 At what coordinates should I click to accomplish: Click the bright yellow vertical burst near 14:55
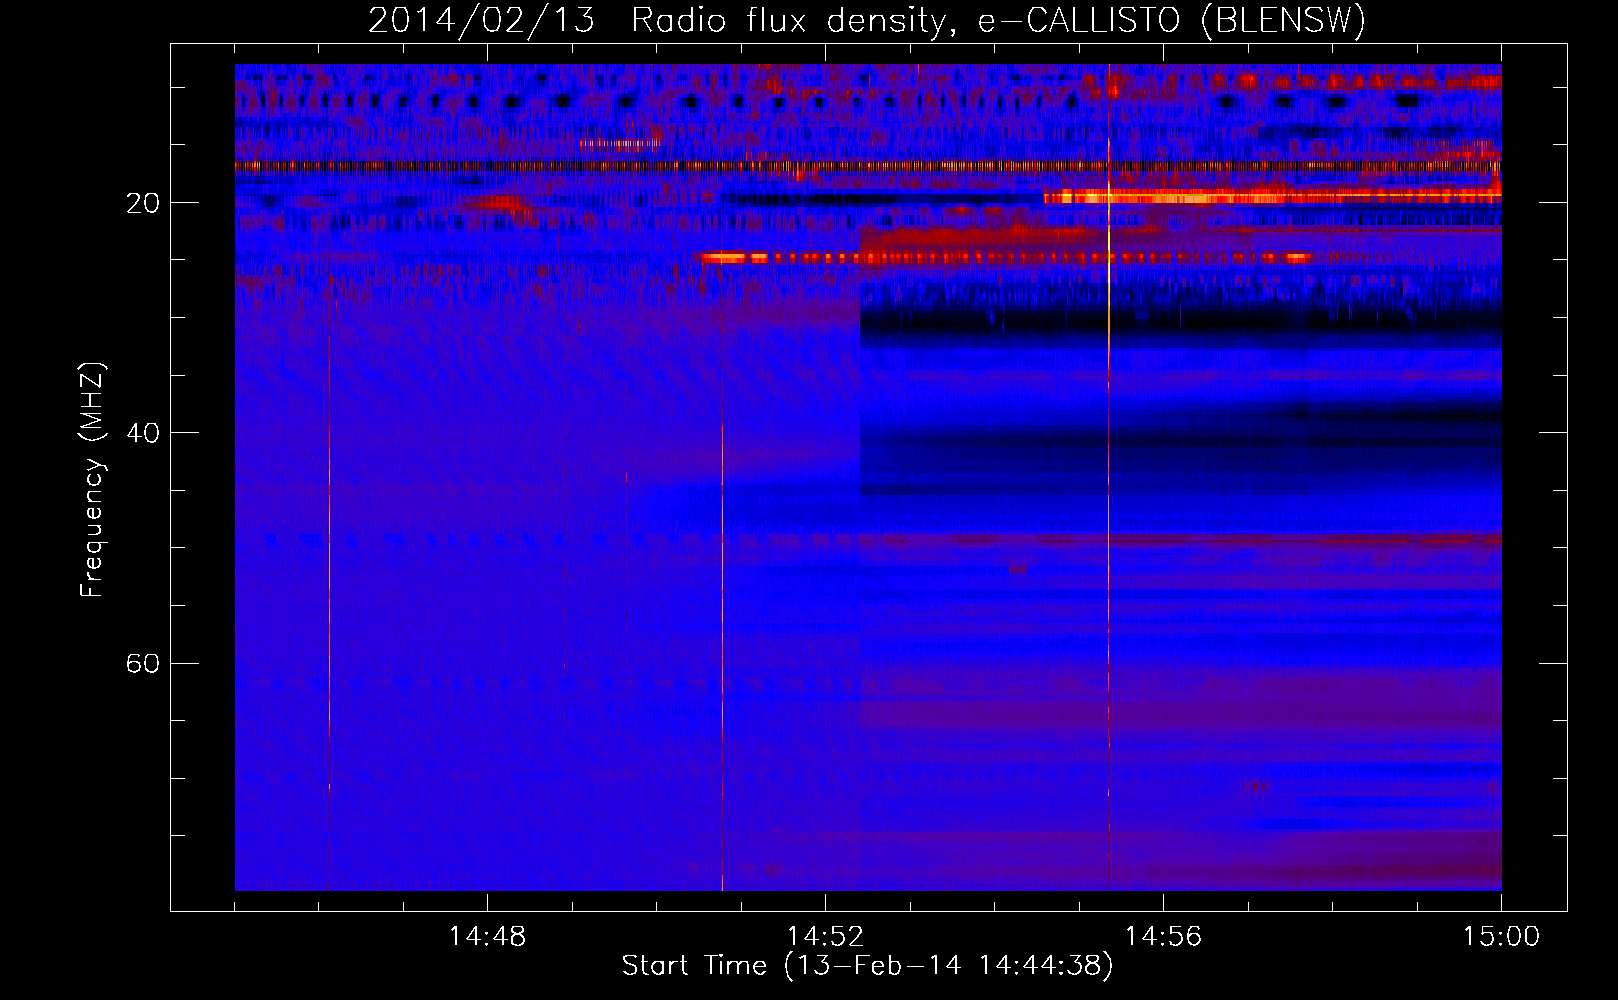pyautogui.click(x=1108, y=477)
